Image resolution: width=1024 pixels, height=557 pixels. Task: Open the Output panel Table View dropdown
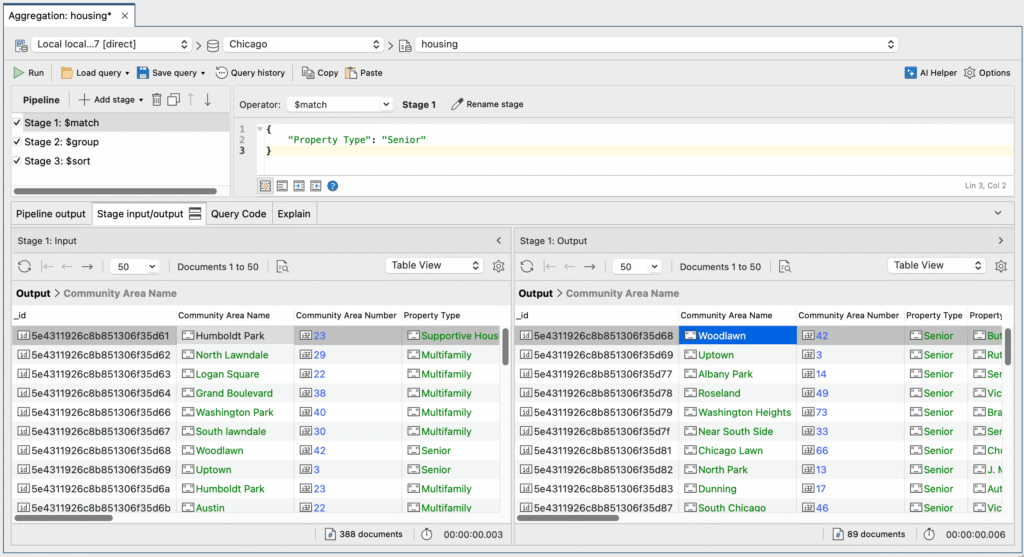point(936,266)
